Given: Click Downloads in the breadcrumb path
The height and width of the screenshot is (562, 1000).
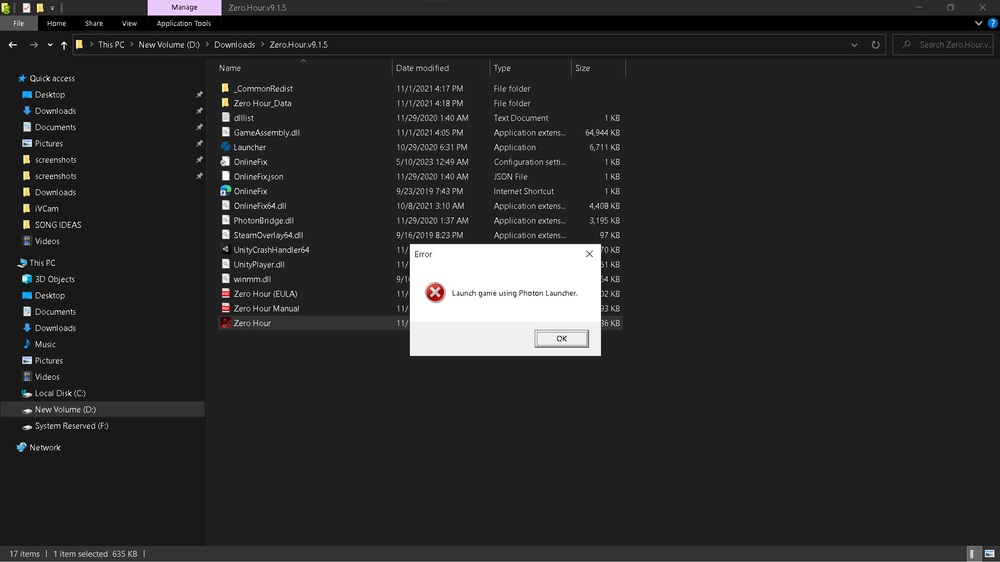Looking at the screenshot, I should tap(234, 45).
